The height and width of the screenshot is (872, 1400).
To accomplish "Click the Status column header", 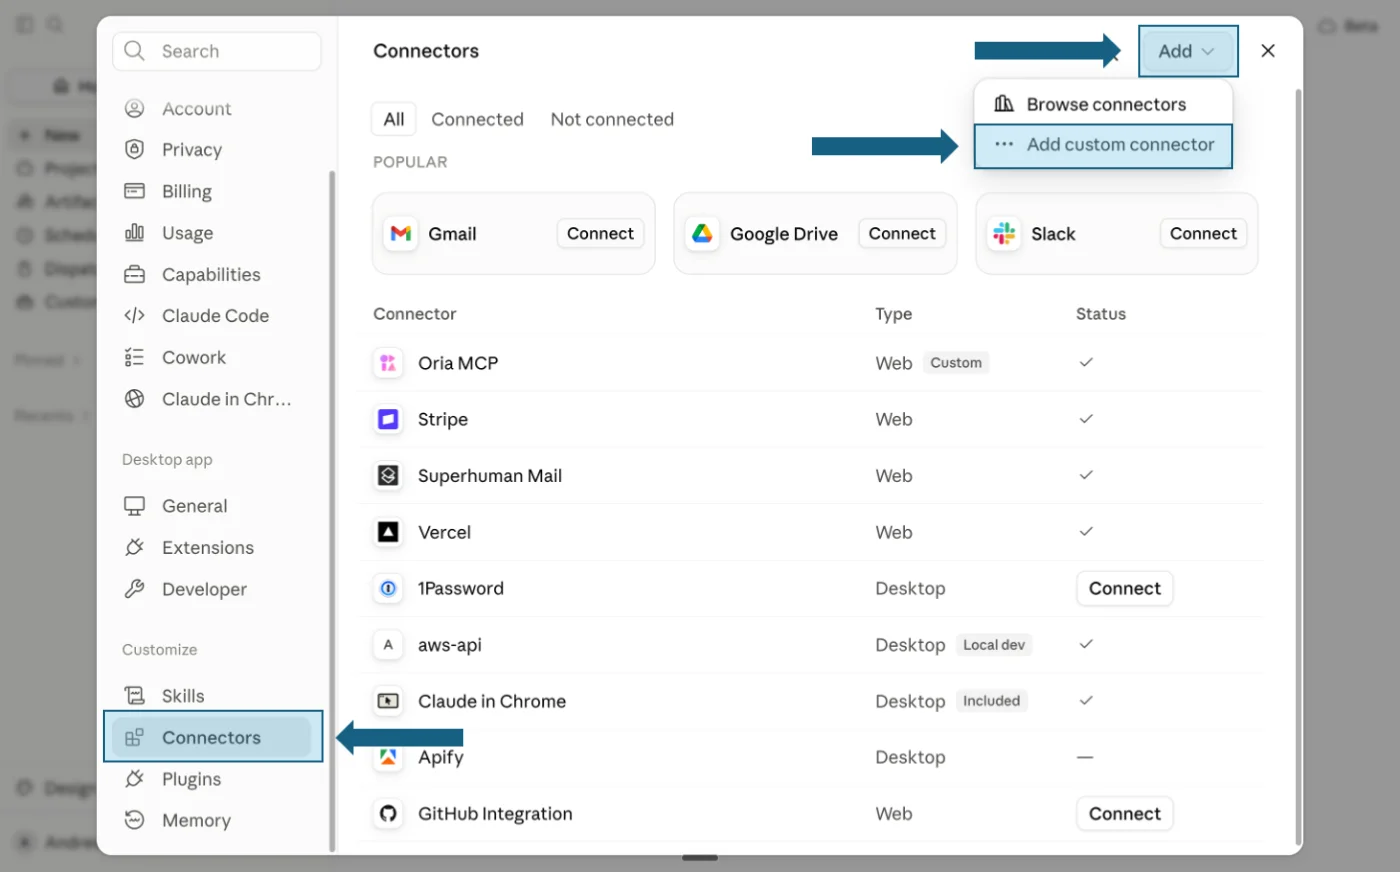I will pos(1101,313).
